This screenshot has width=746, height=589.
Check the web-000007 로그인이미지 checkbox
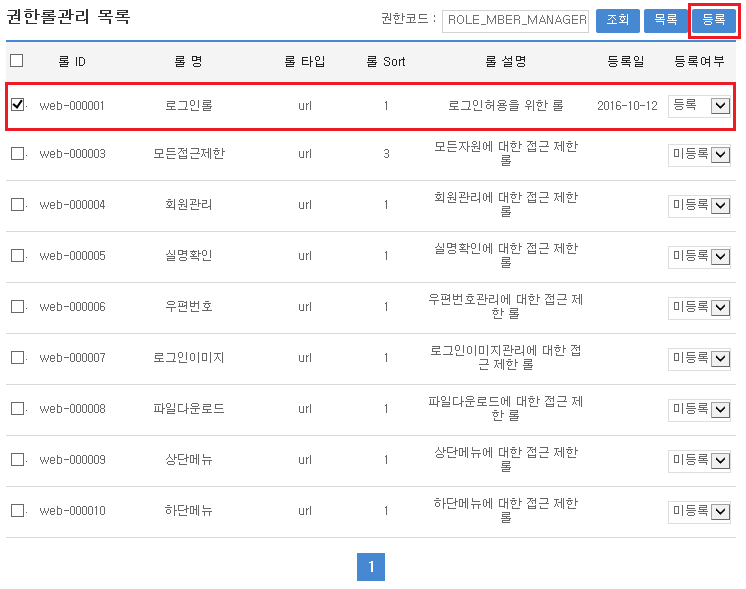pos(17,358)
